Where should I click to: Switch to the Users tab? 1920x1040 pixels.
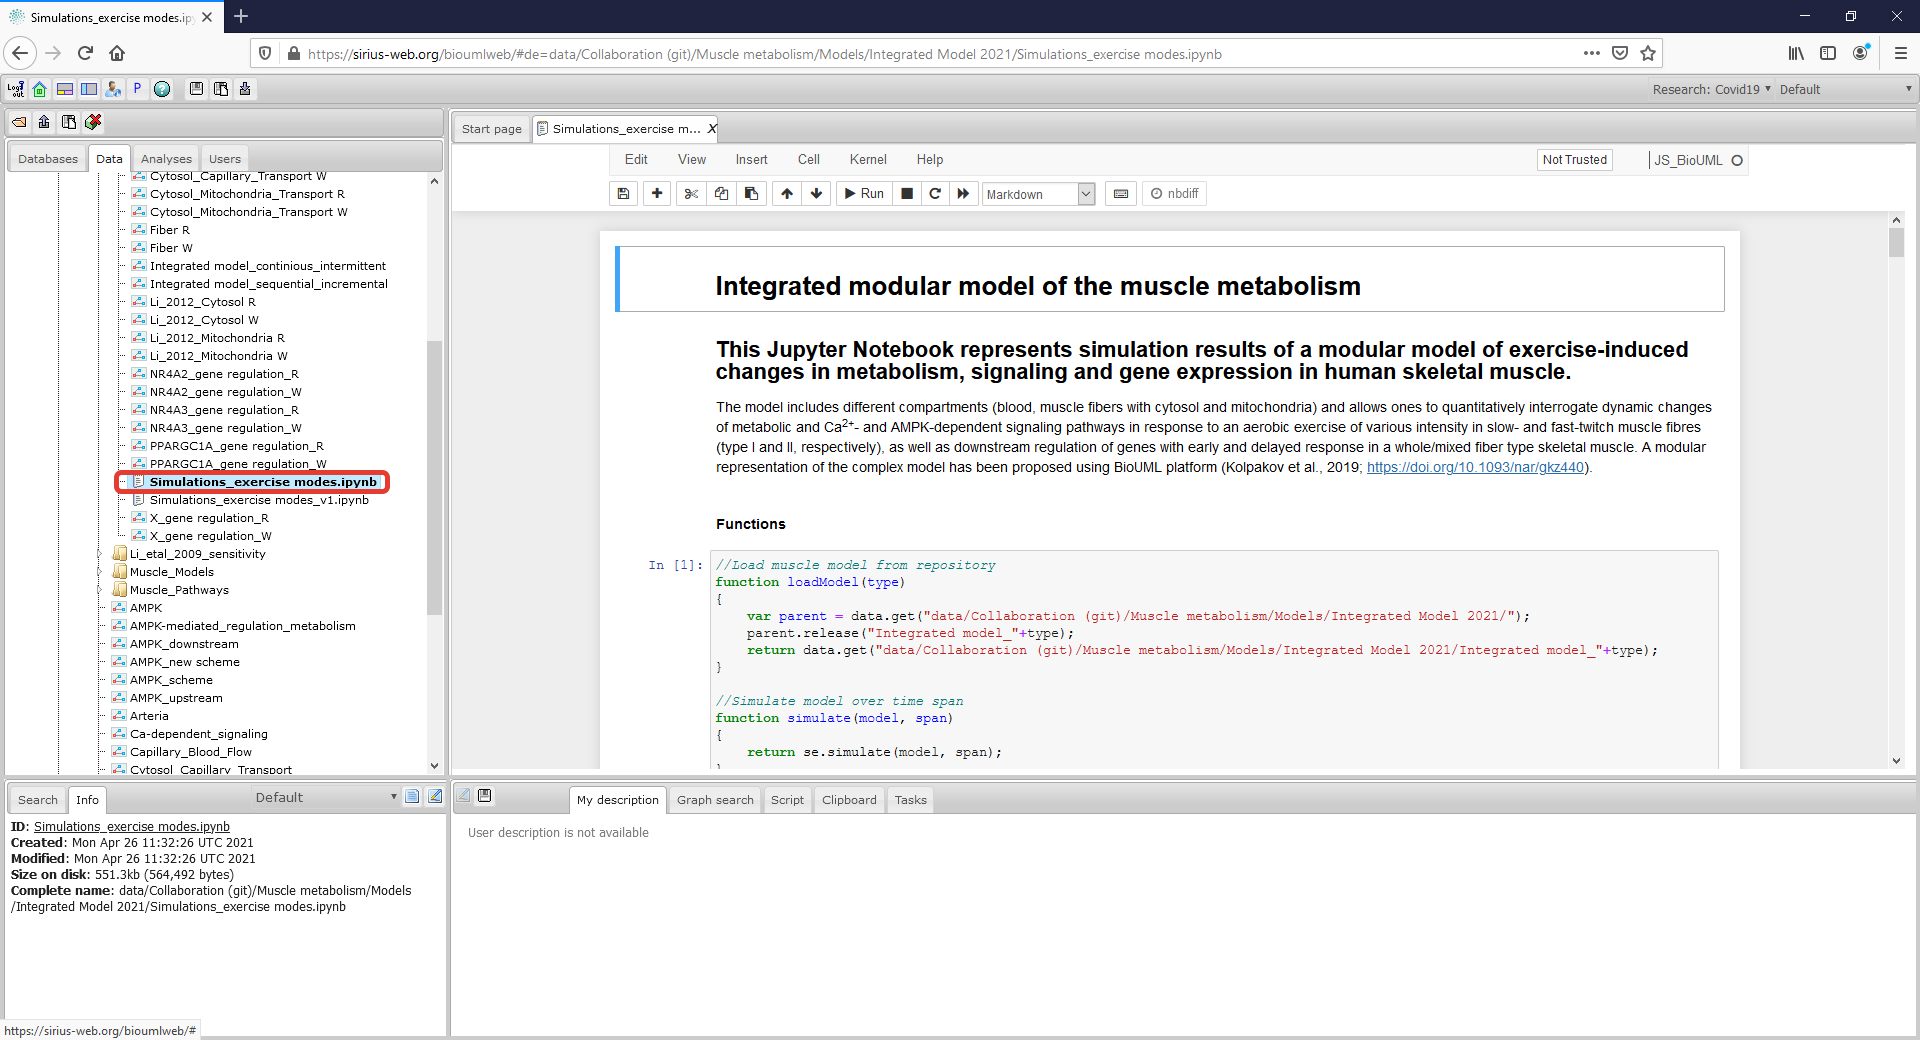(225, 159)
